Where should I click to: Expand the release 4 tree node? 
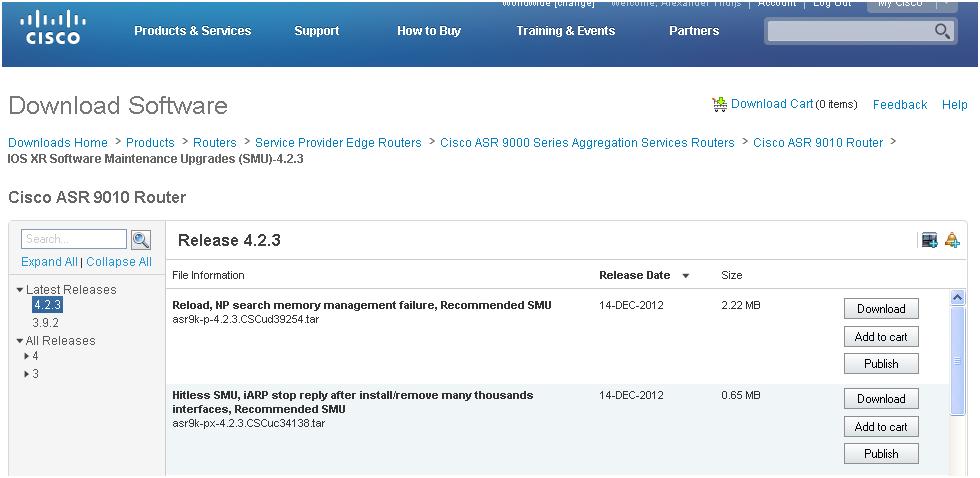tap(27, 356)
